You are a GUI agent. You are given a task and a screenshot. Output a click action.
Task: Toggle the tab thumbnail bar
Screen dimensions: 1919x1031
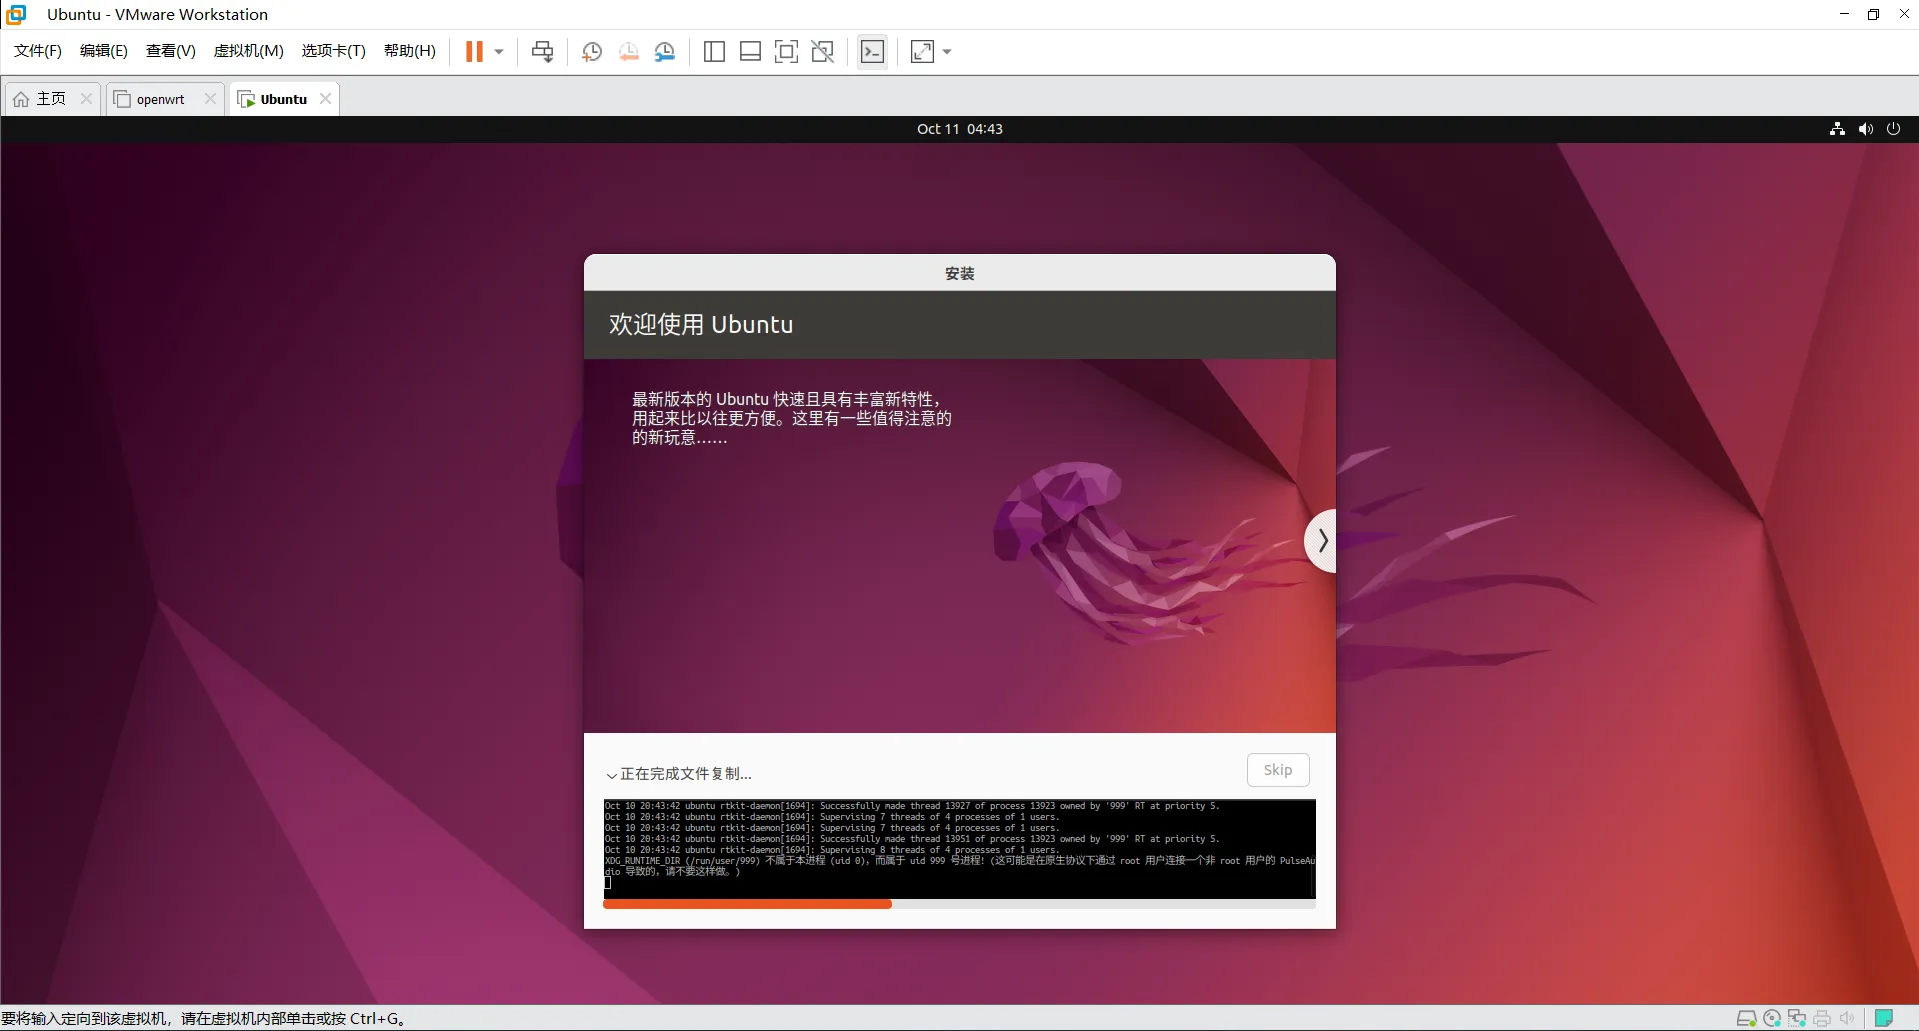click(x=750, y=51)
